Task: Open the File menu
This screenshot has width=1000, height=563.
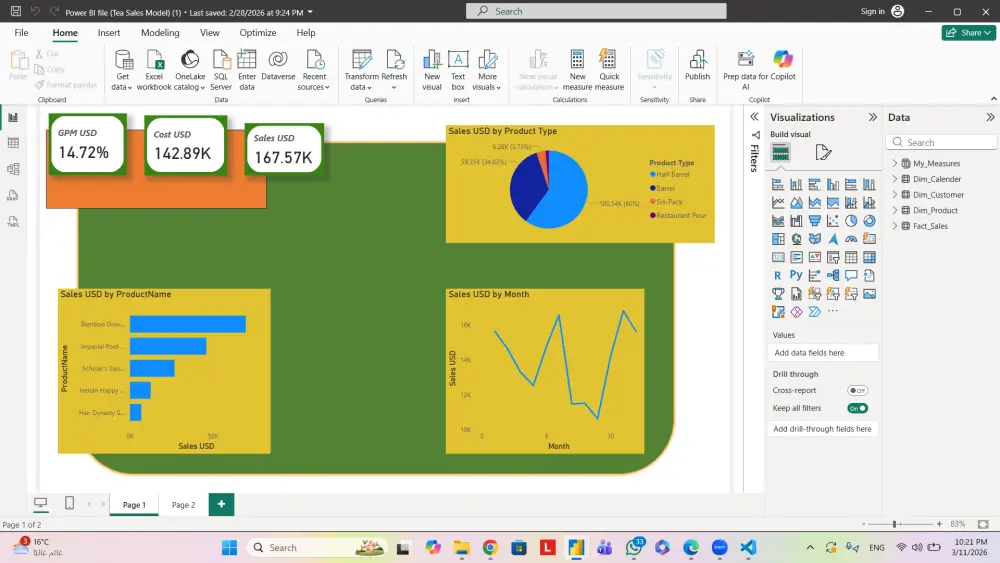Action: coord(21,33)
